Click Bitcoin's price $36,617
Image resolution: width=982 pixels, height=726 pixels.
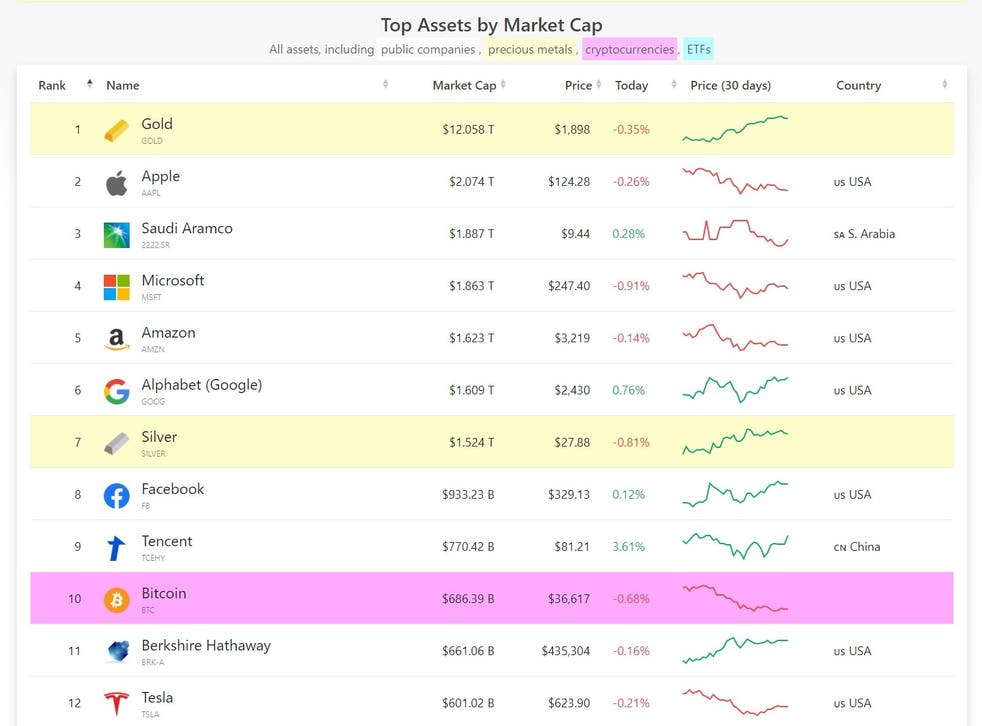point(569,599)
